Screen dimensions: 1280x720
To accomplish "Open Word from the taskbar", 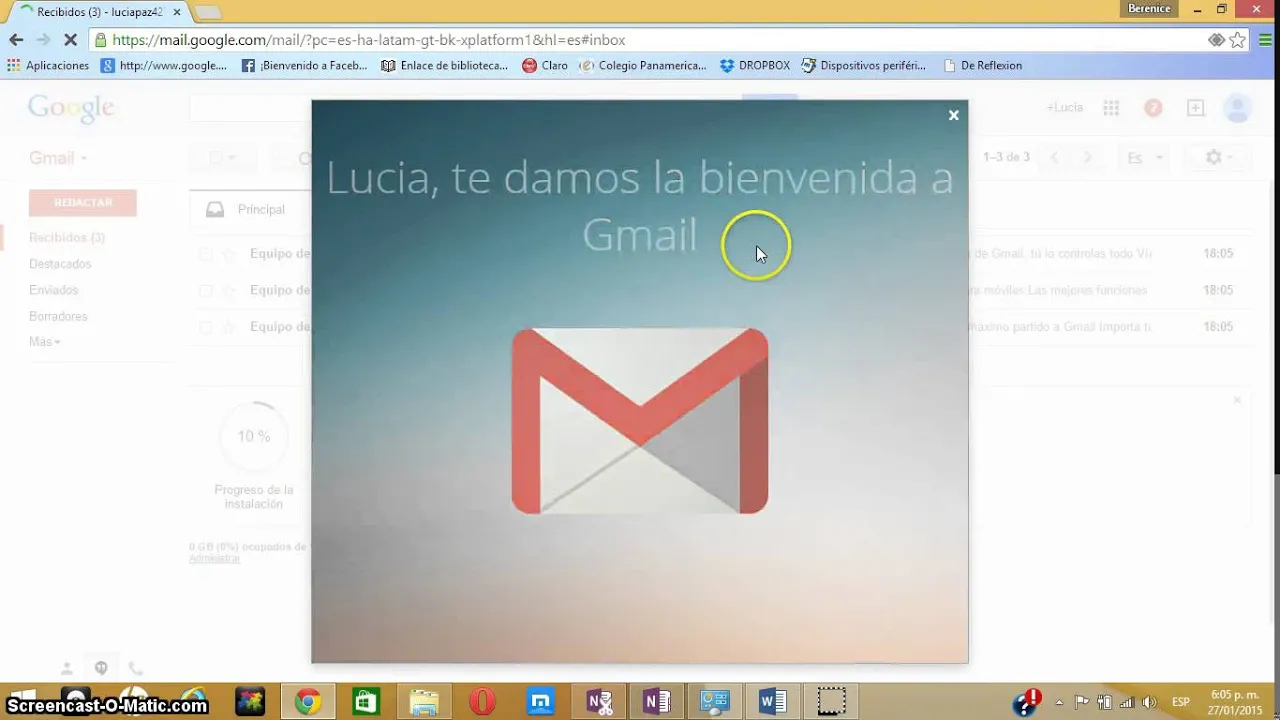I will (773, 702).
